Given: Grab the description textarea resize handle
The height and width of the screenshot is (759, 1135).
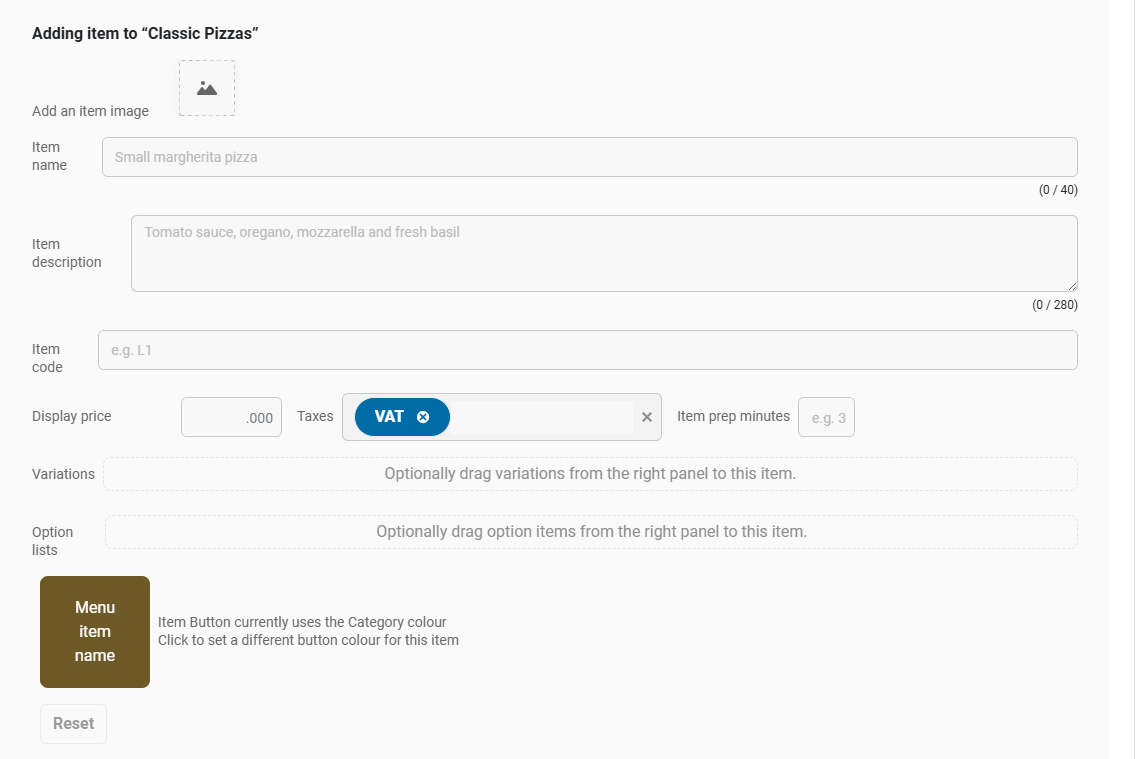Looking at the screenshot, I should click(1072, 286).
